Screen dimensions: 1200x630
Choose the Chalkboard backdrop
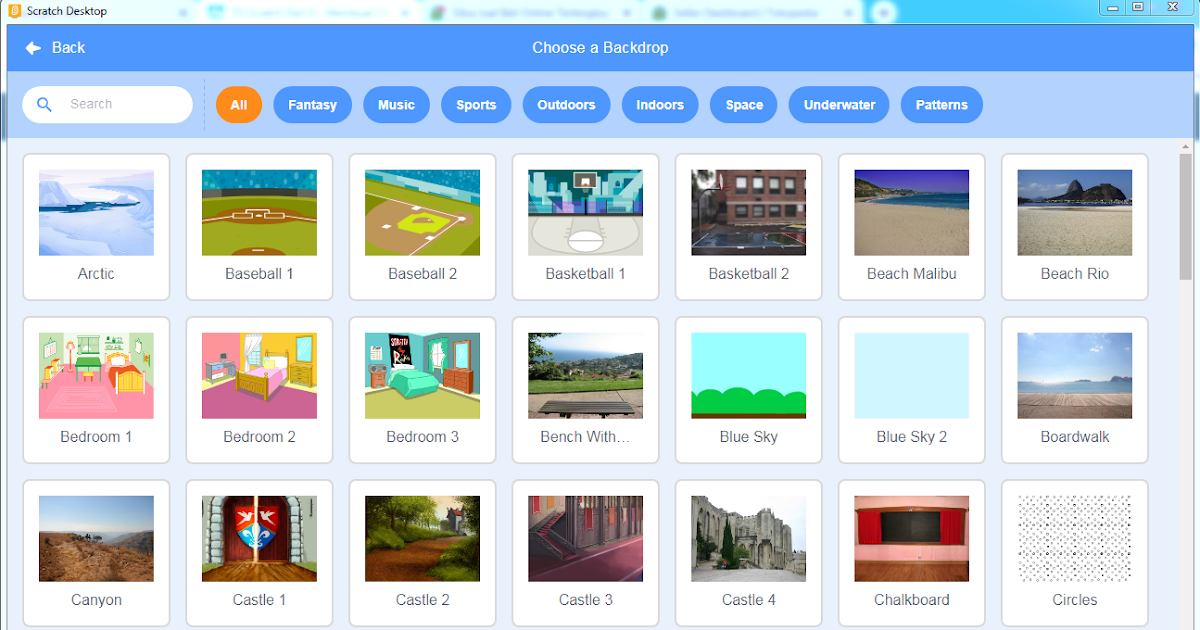click(911, 538)
